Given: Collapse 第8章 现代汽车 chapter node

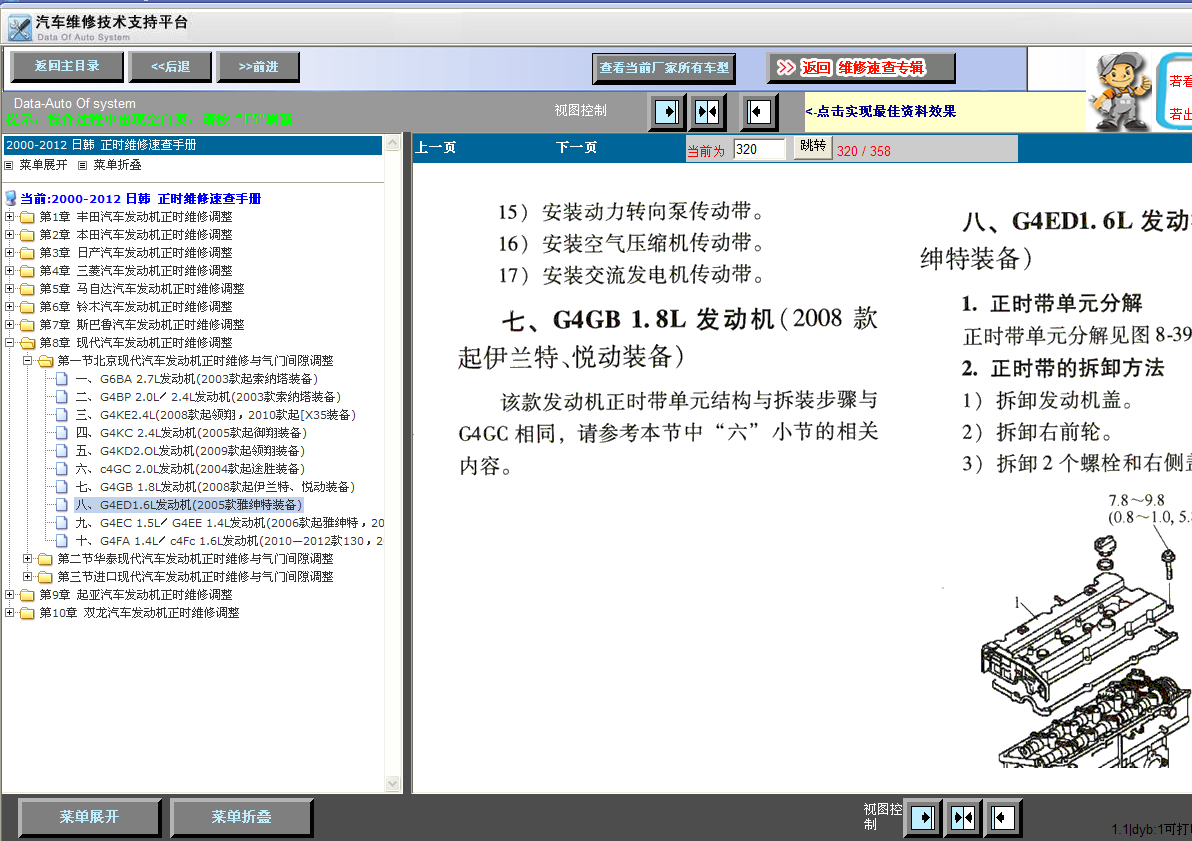Looking at the screenshot, I should pyautogui.click(x=9, y=343).
